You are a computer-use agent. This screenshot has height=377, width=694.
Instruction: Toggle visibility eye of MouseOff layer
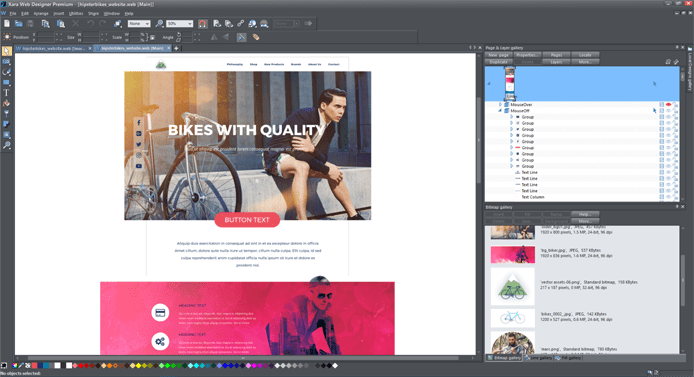(668, 111)
